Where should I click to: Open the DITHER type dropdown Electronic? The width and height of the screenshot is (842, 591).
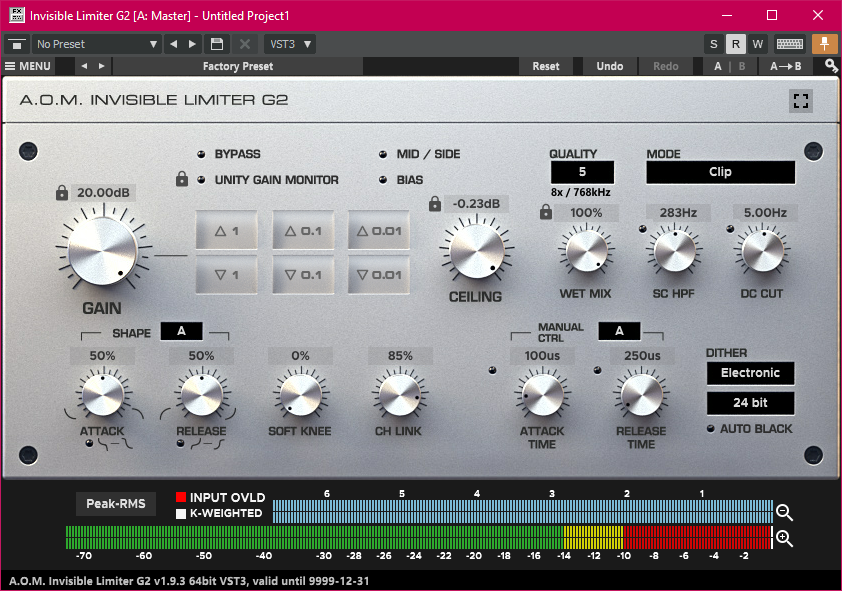coord(750,373)
